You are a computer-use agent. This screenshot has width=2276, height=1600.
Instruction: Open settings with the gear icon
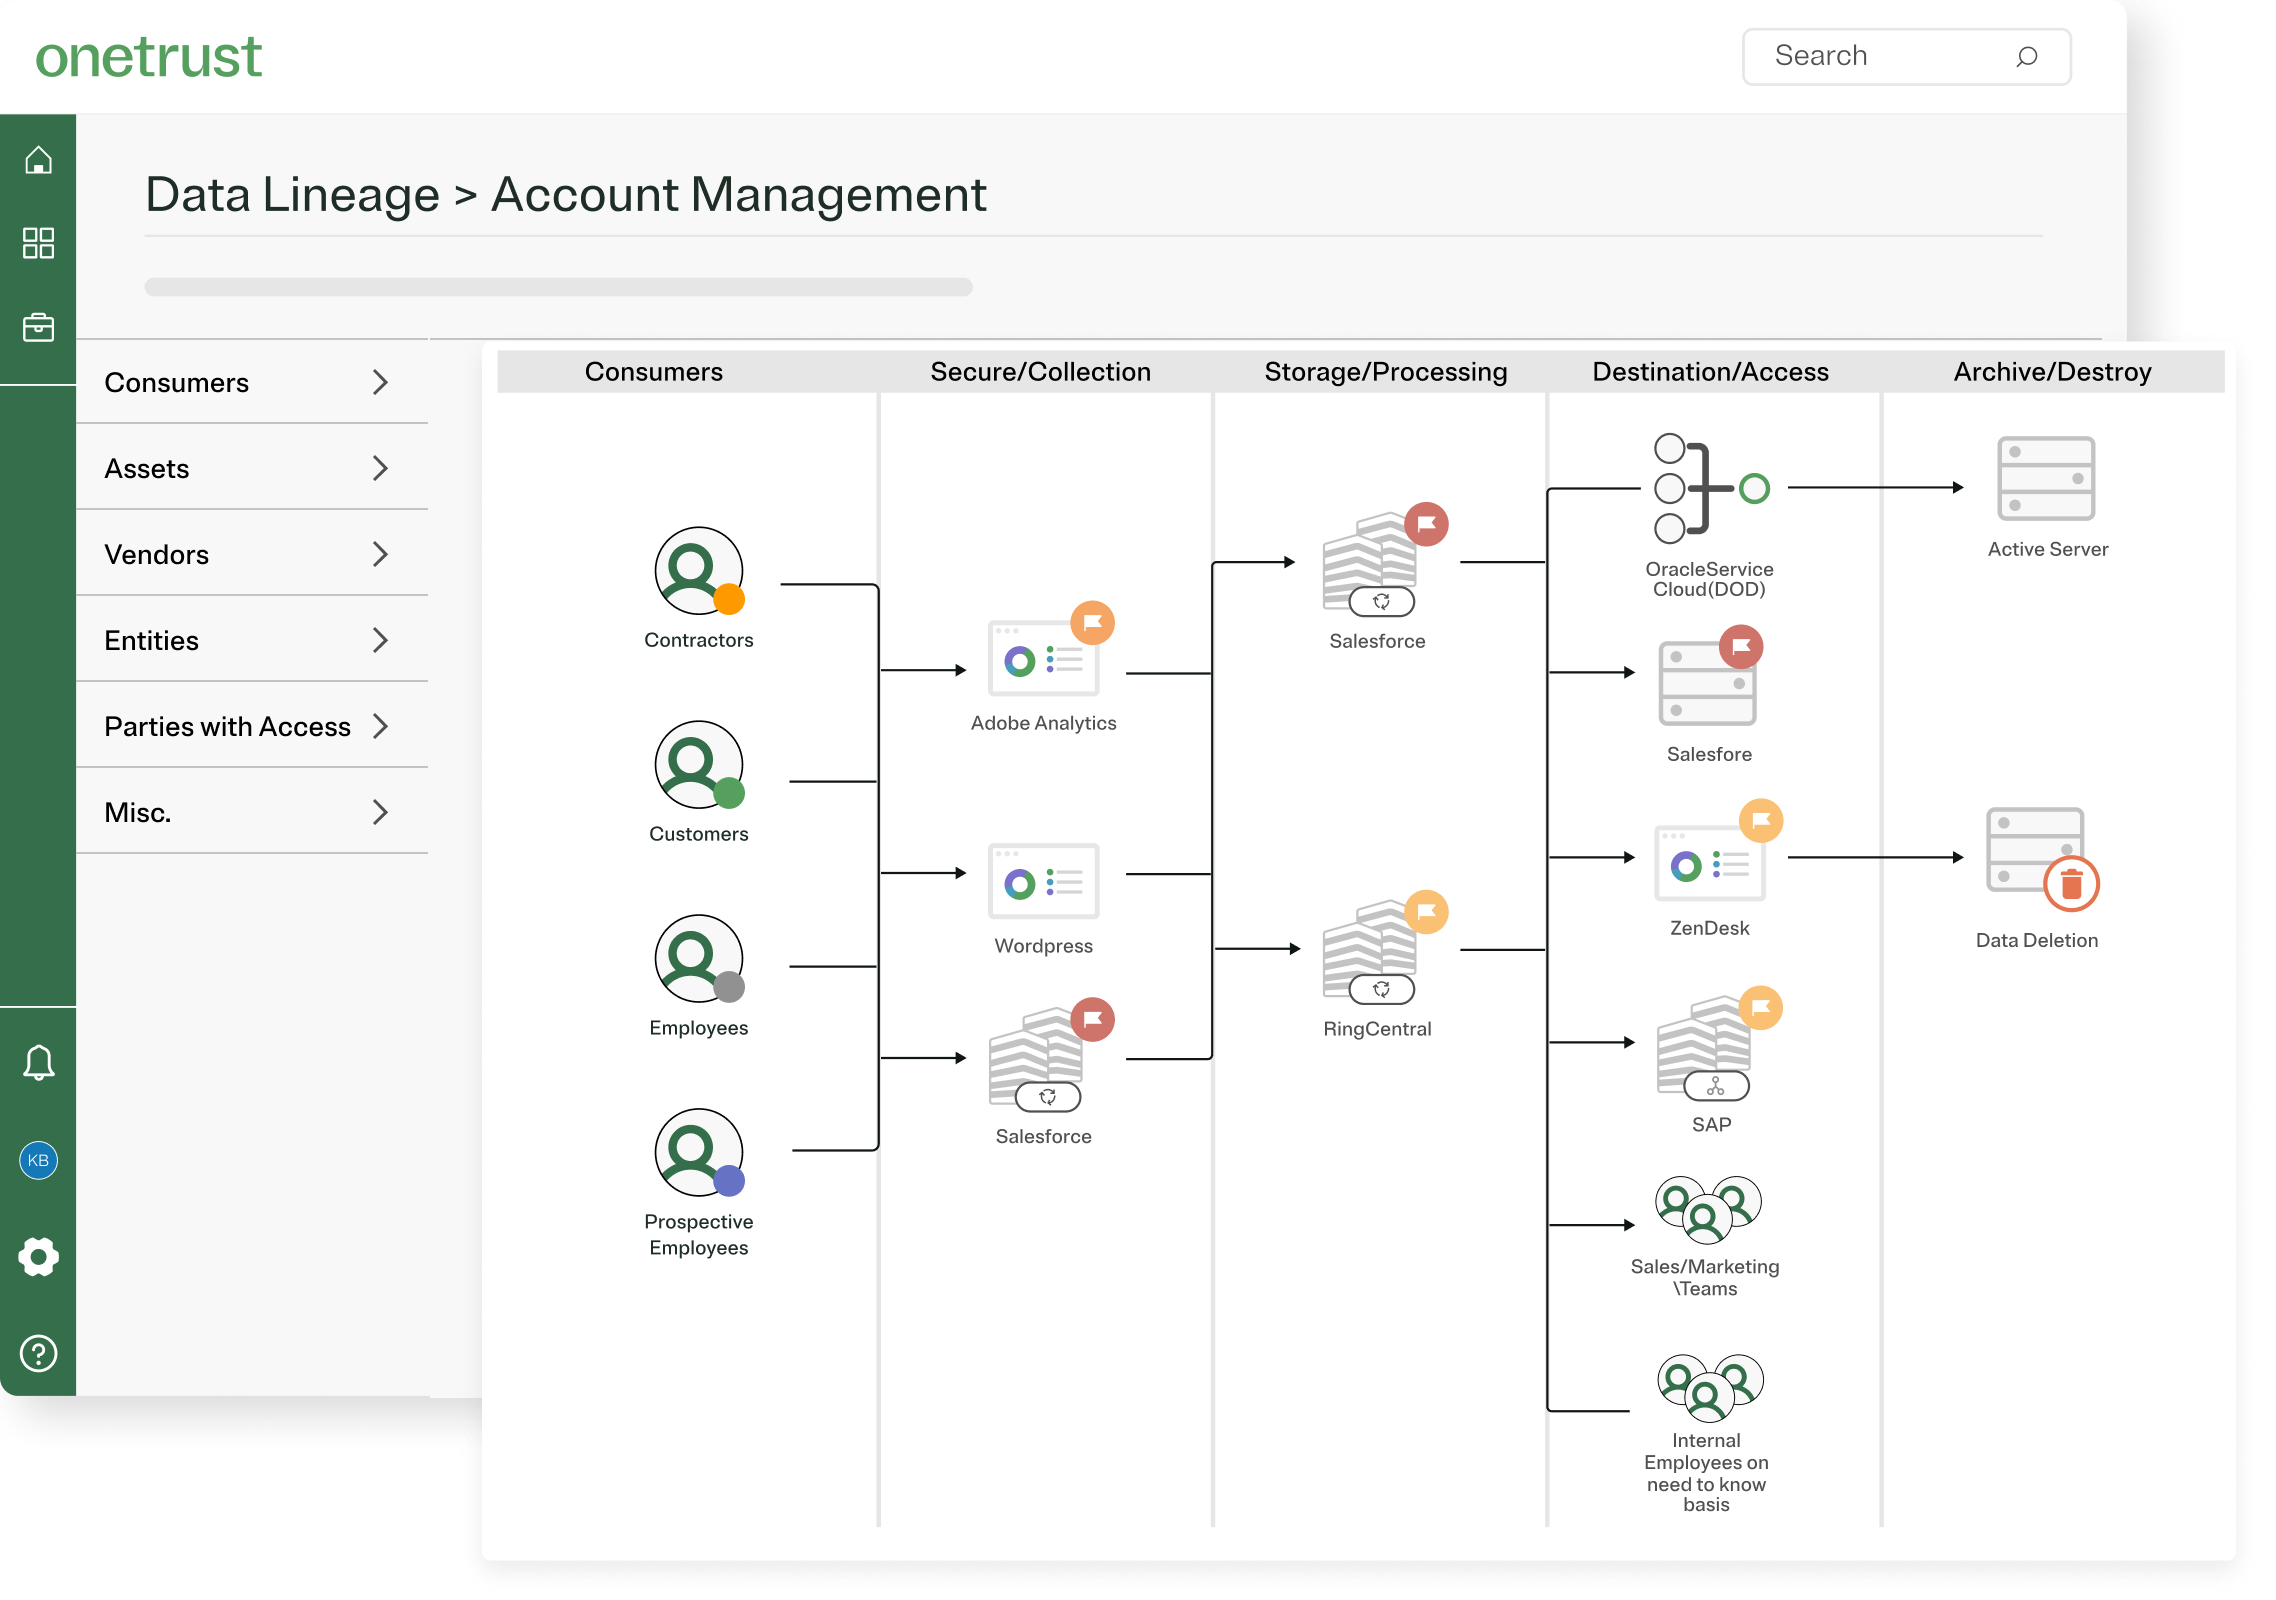click(x=38, y=1256)
